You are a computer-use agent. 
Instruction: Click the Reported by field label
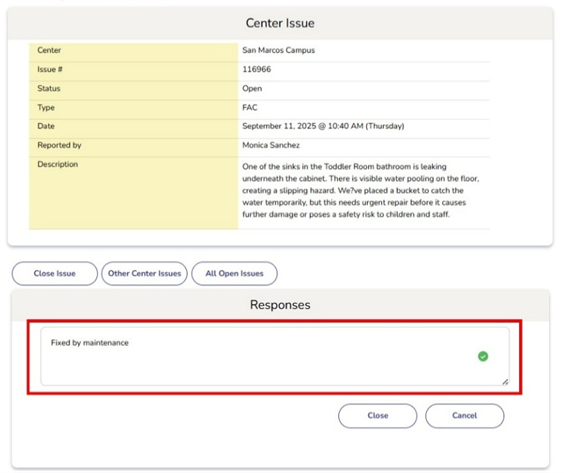click(59, 145)
